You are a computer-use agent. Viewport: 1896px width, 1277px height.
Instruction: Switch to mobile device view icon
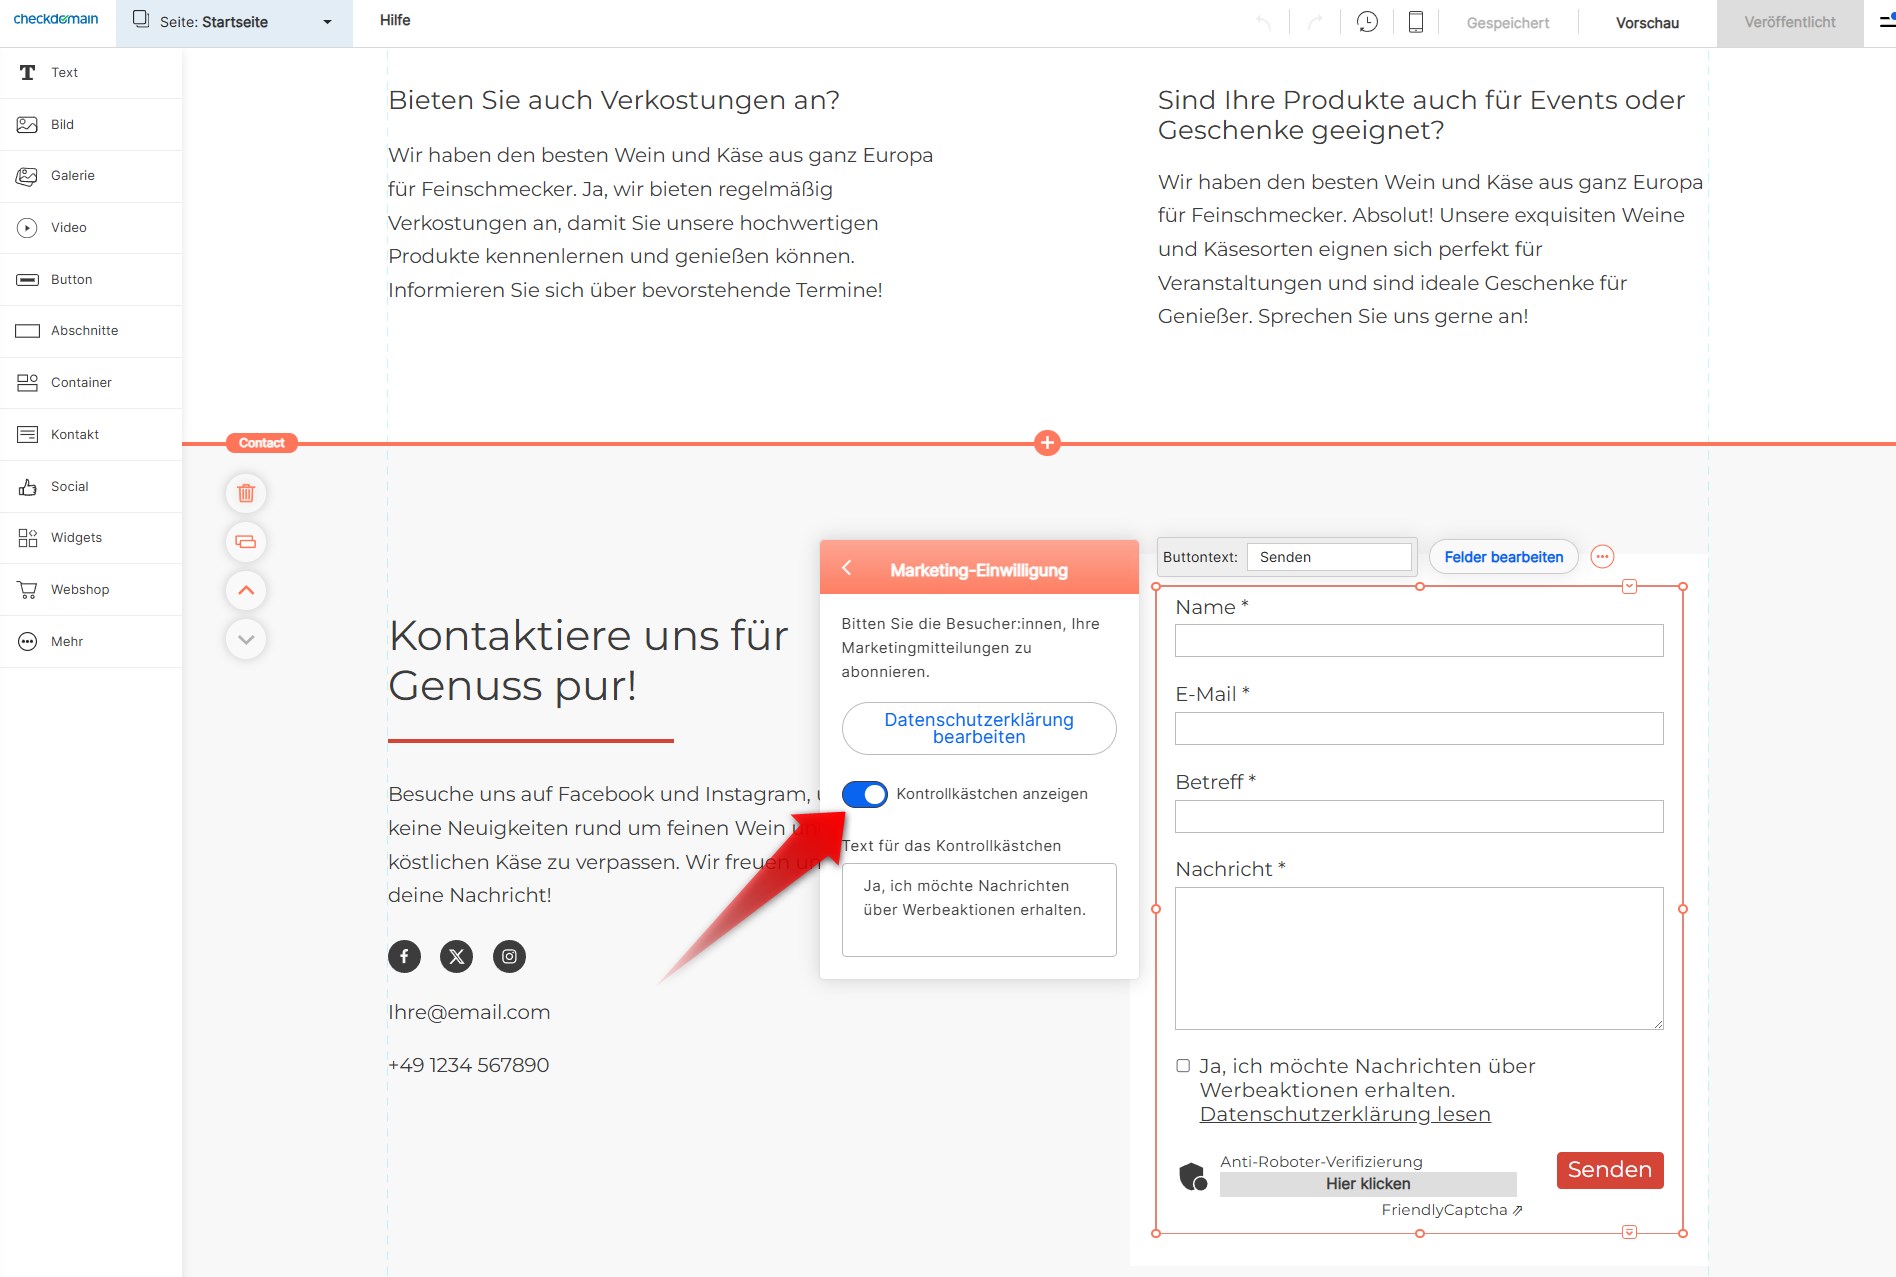point(1415,22)
